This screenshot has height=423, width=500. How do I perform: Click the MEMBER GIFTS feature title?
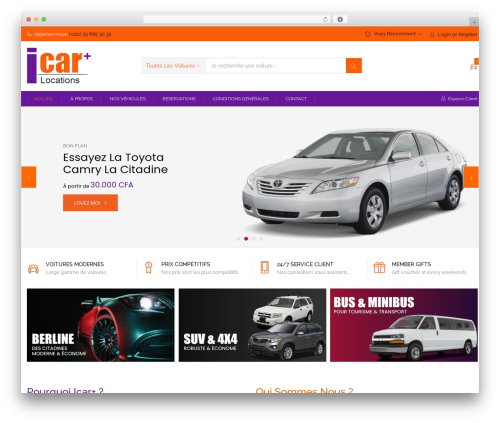click(x=411, y=264)
